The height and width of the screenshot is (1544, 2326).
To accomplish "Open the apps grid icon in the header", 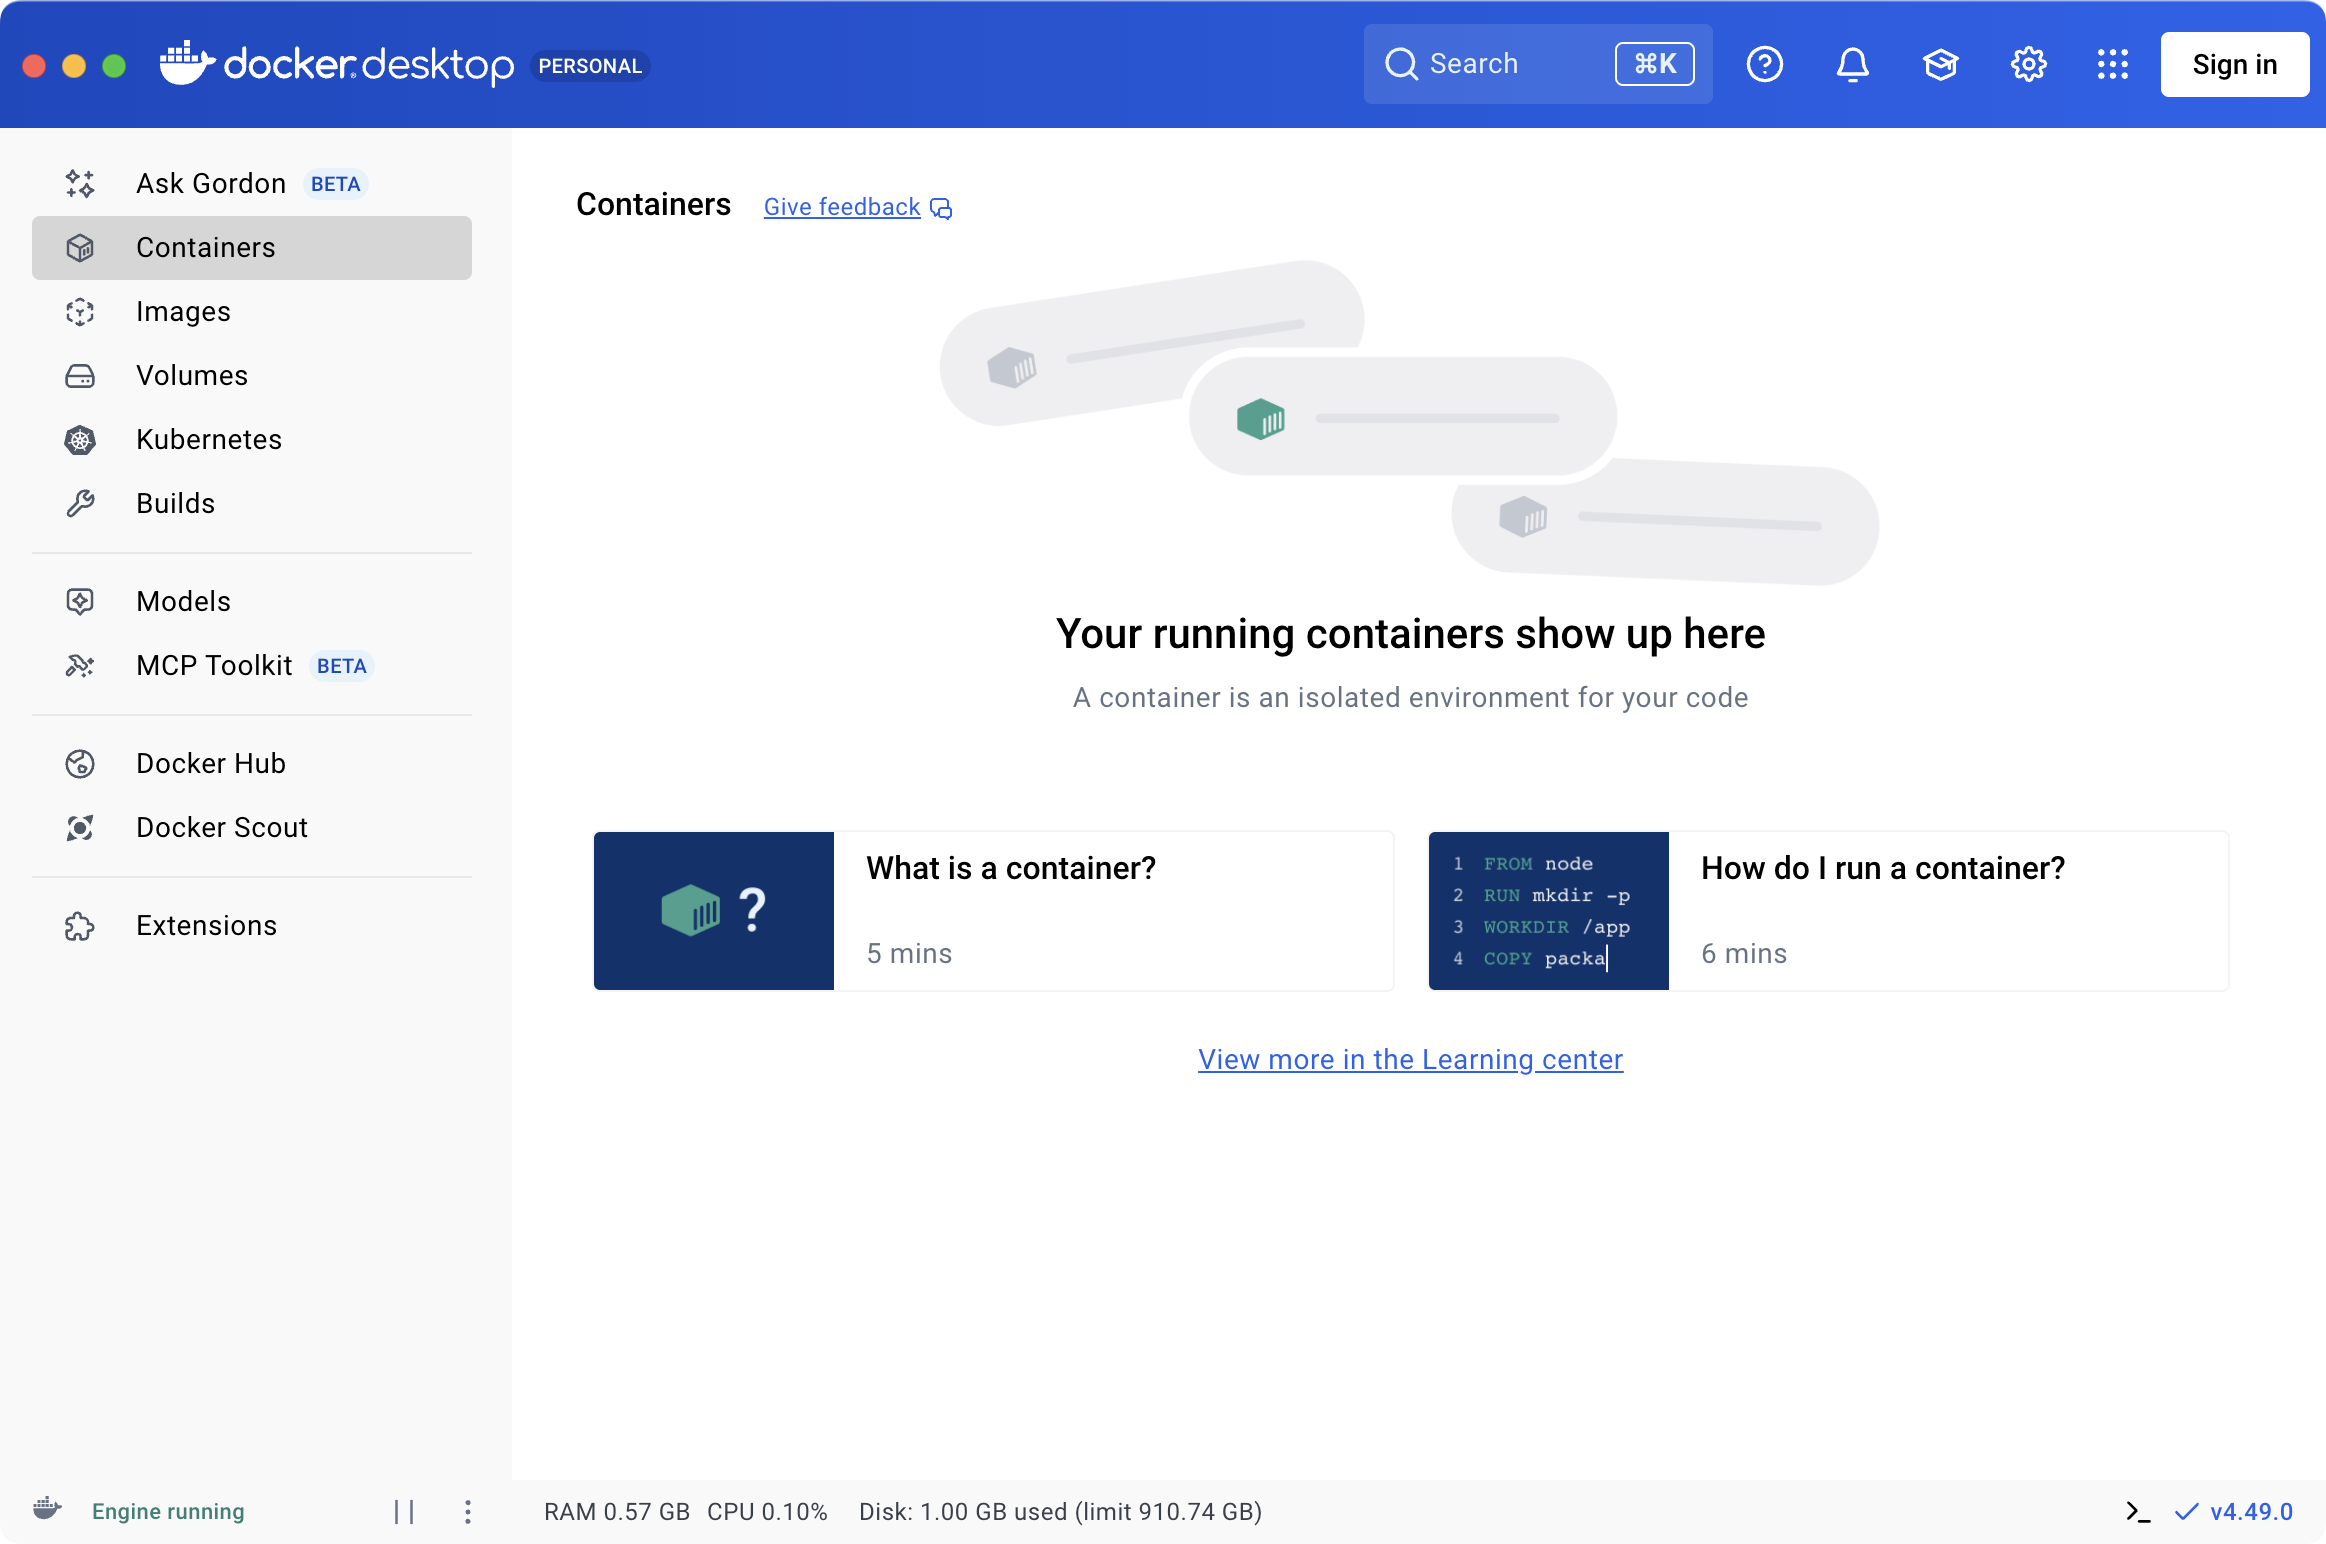I will tap(2112, 64).
